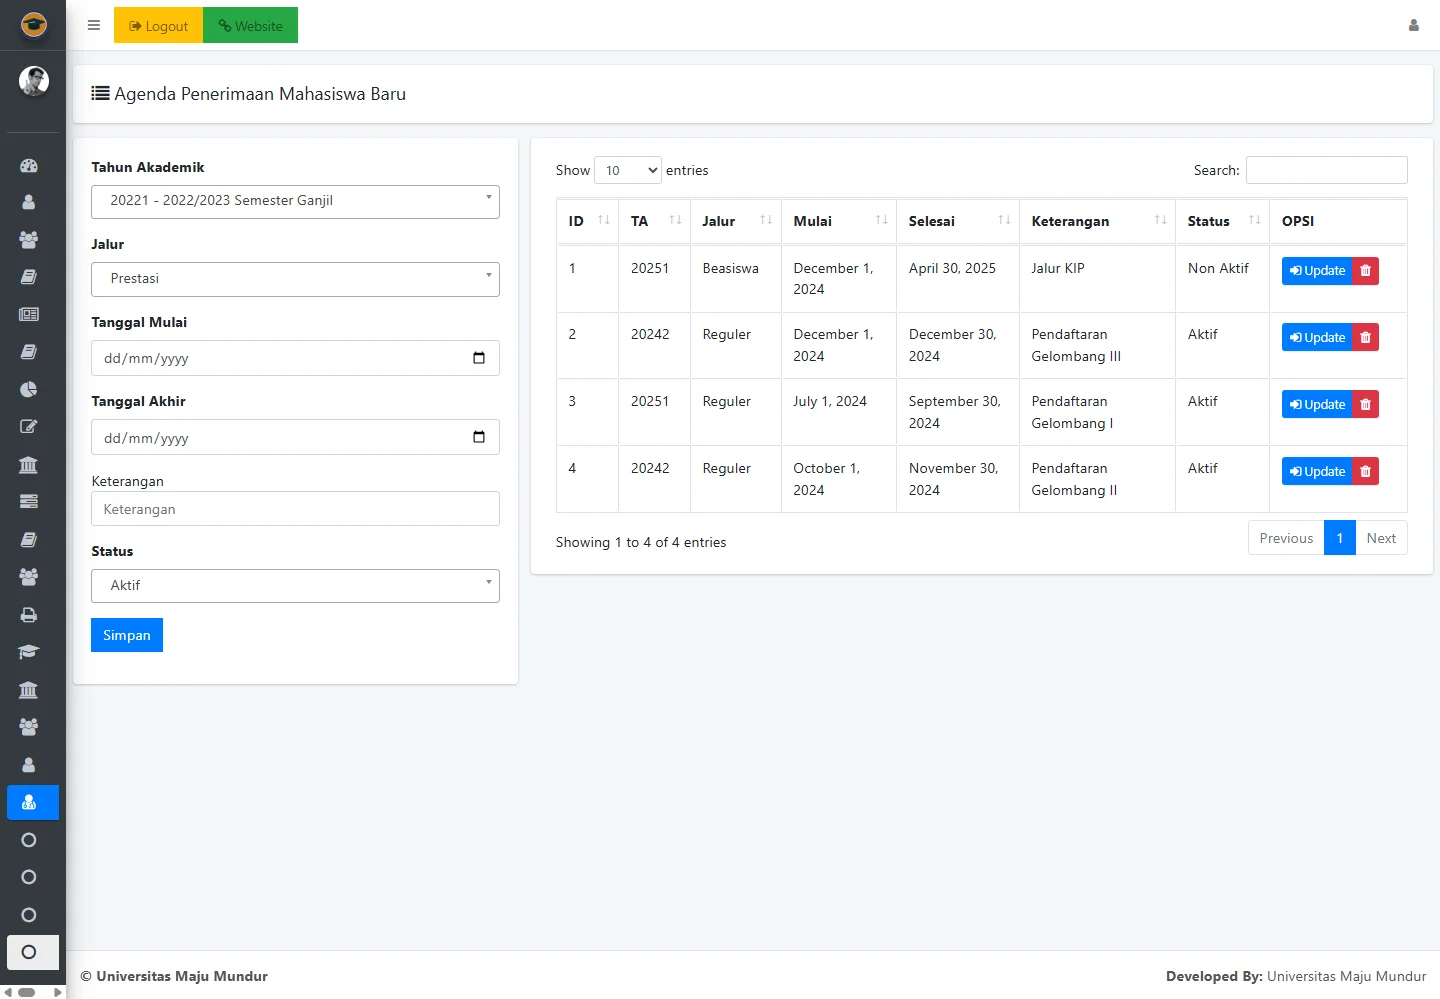1440x999 pixels.
Task: Delete the Jalur KIP row via trash icon
Action: click(1365, 271)
